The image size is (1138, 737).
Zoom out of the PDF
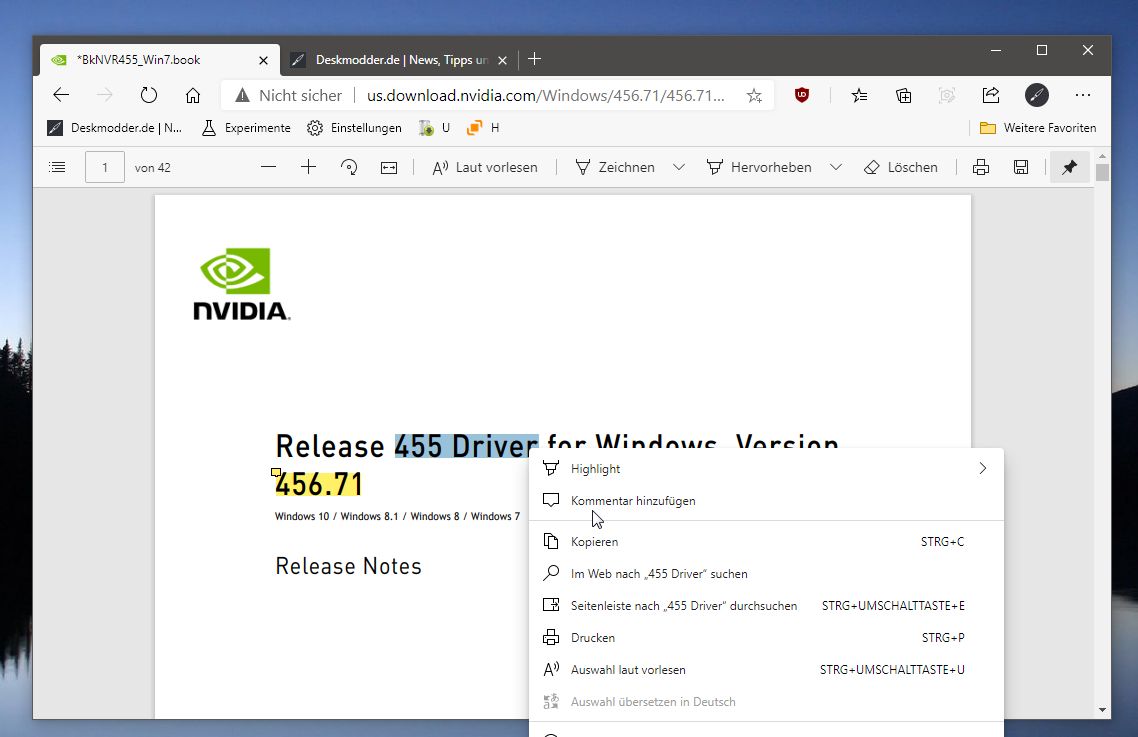pos(269,167)
